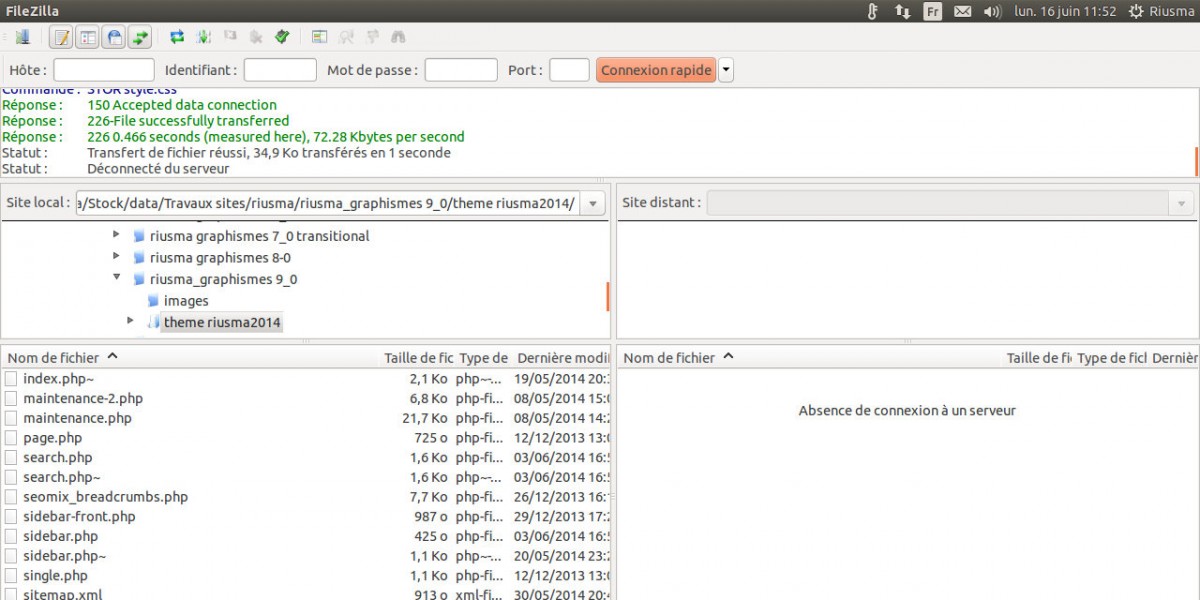
Task: Sort remote list by Taille de fichier column
Action: point(1038,357)
